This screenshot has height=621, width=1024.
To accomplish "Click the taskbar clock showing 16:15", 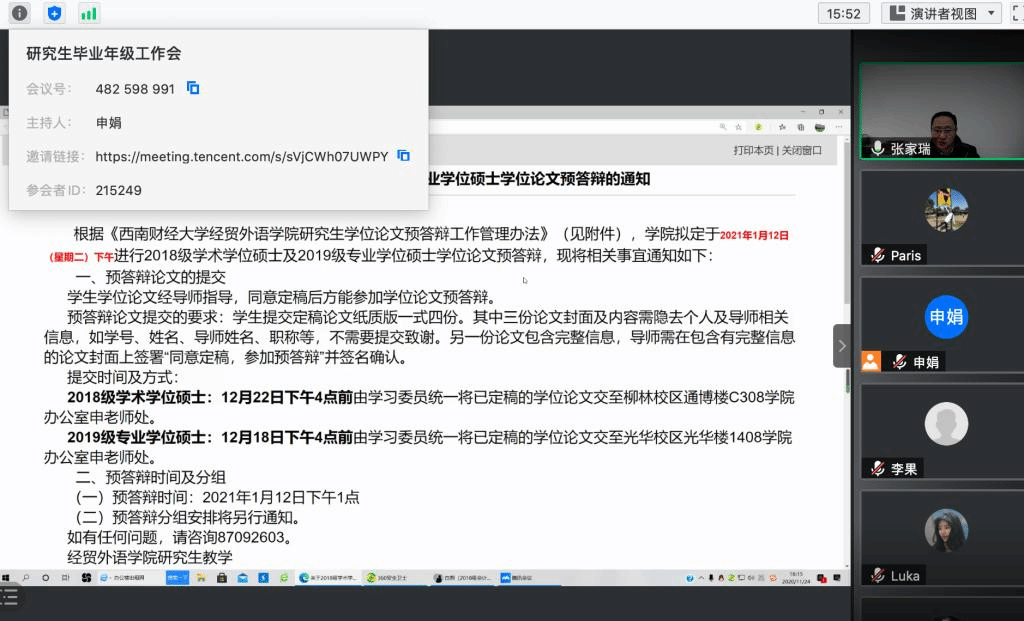I will [x=796, y=578].
